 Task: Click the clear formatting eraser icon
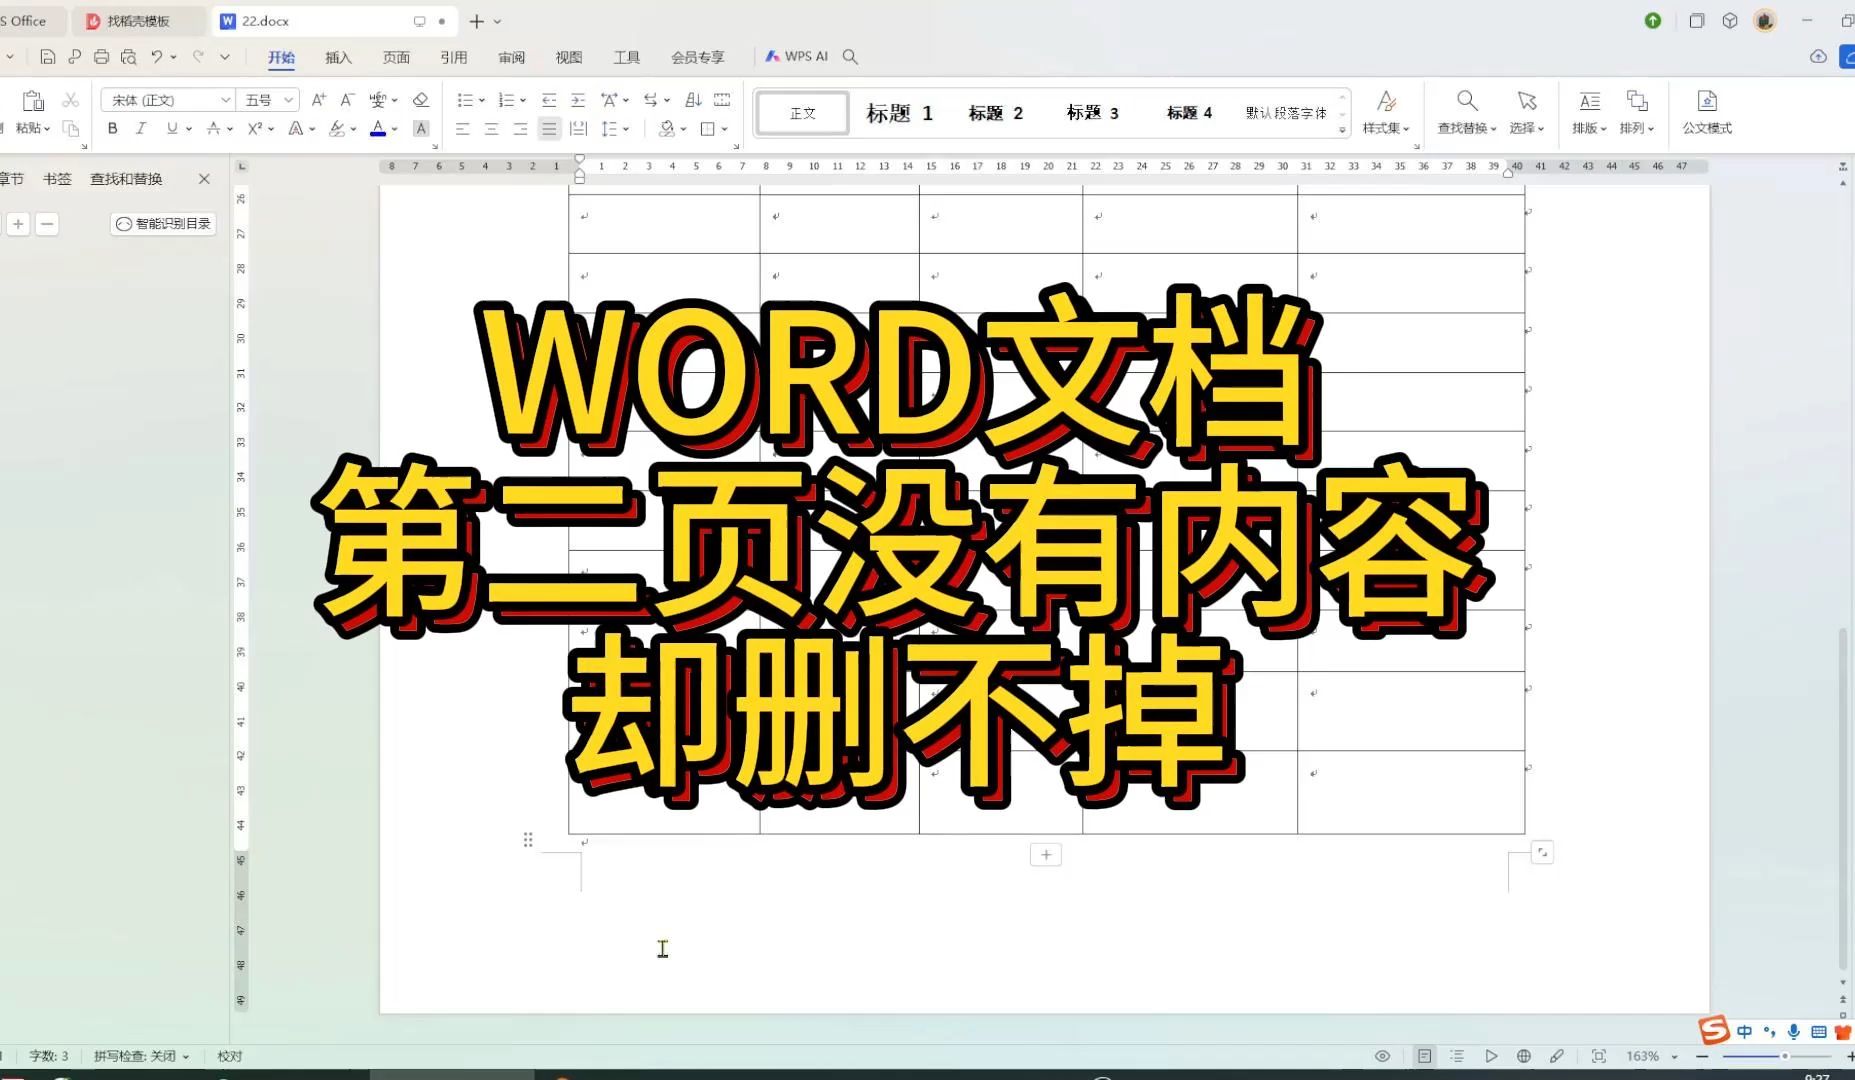point(421,99)
